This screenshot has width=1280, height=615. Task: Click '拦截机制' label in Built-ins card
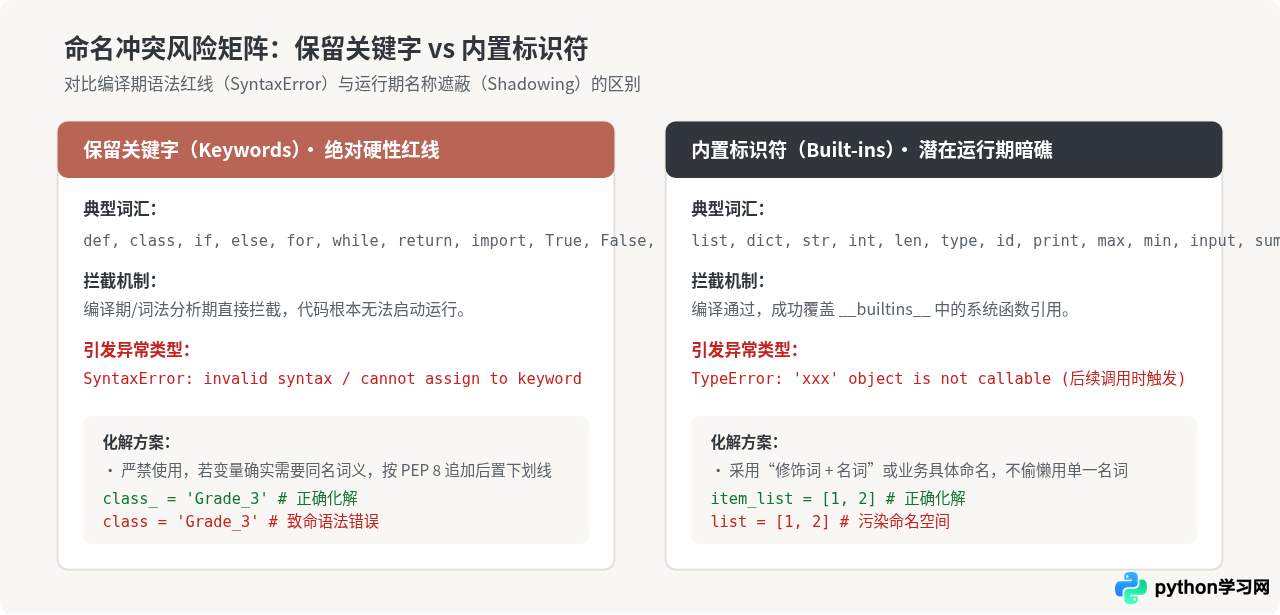728,281
